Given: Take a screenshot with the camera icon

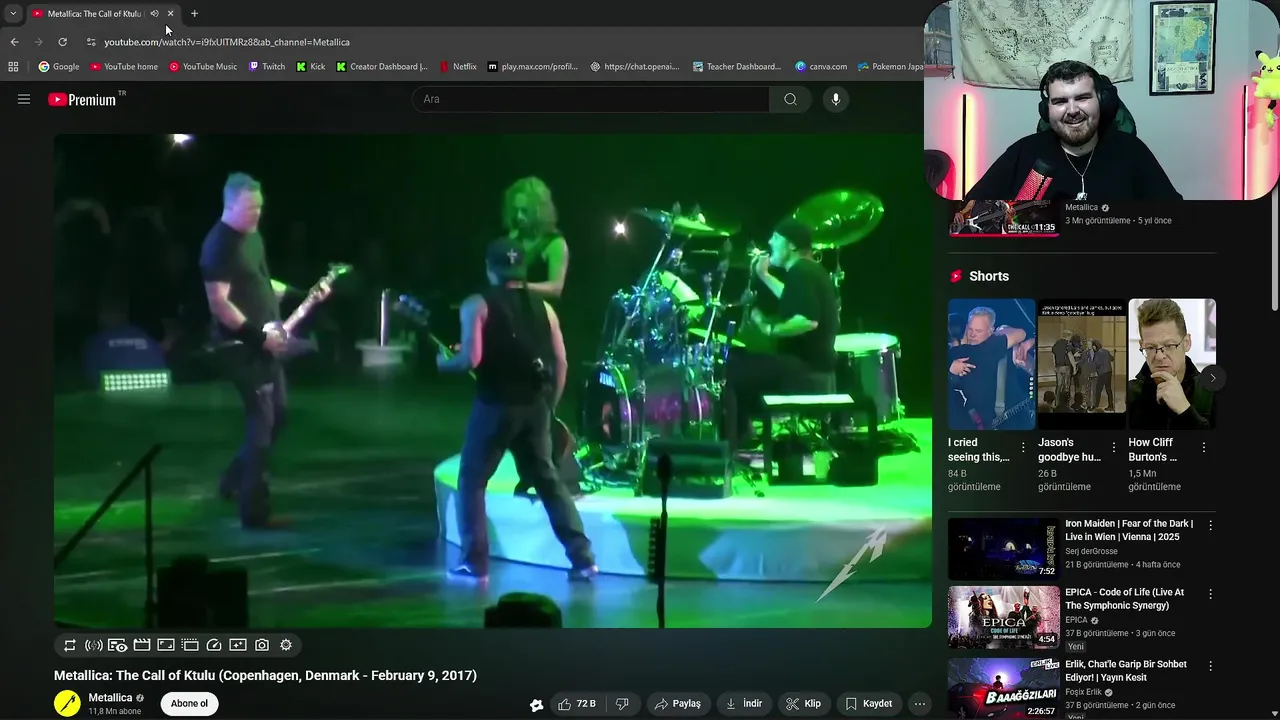Looking at the screenshot, I should pyautogui.click(x=262, y=645).
